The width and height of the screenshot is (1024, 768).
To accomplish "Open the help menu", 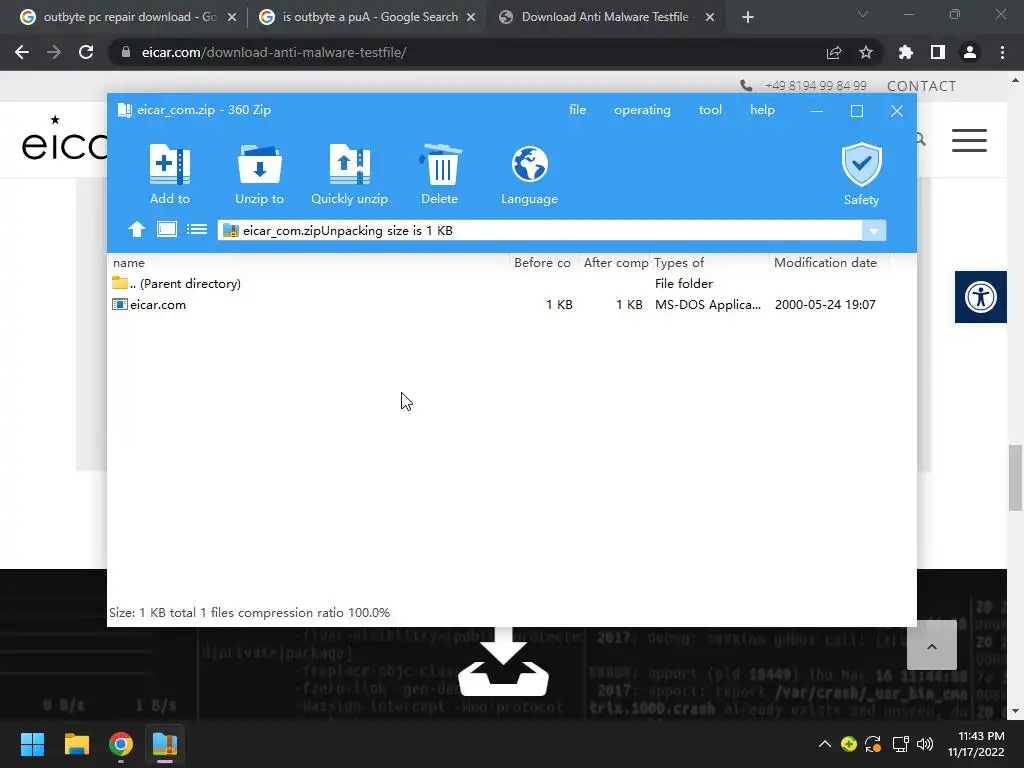I will click(x=762, y=110).
